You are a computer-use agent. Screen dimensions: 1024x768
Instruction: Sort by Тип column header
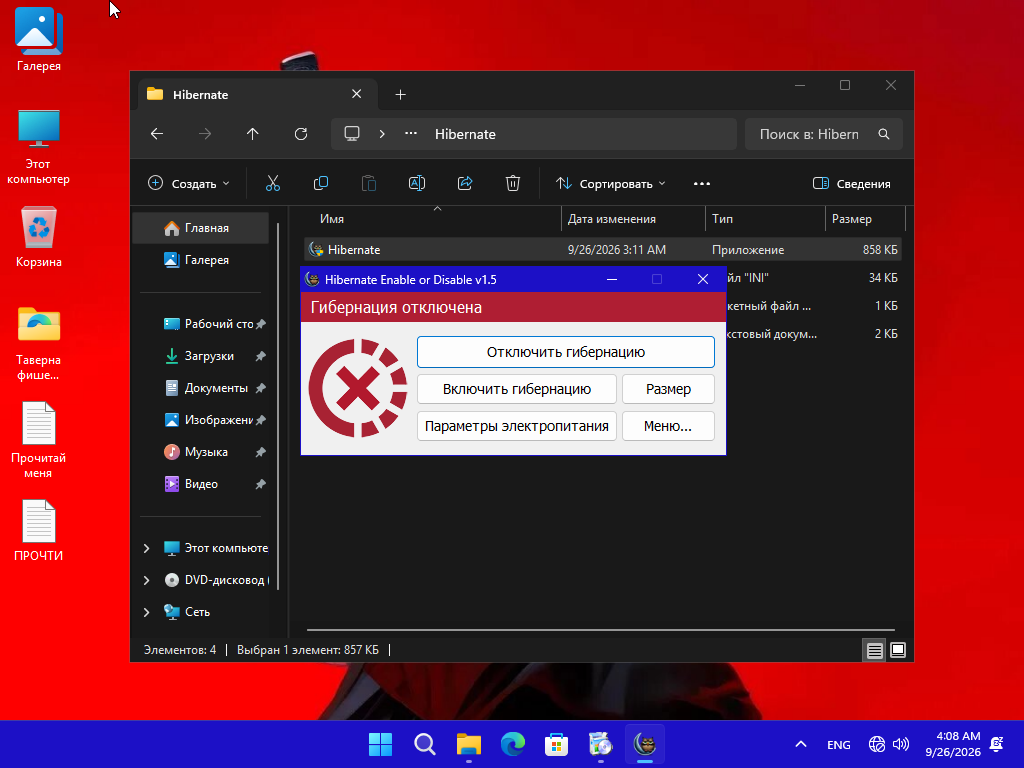pyautogui.click(x=765, y=219)
